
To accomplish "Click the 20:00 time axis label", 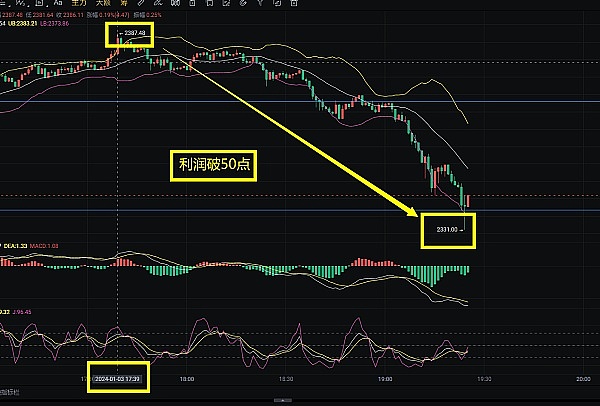I will coord(583,380).
